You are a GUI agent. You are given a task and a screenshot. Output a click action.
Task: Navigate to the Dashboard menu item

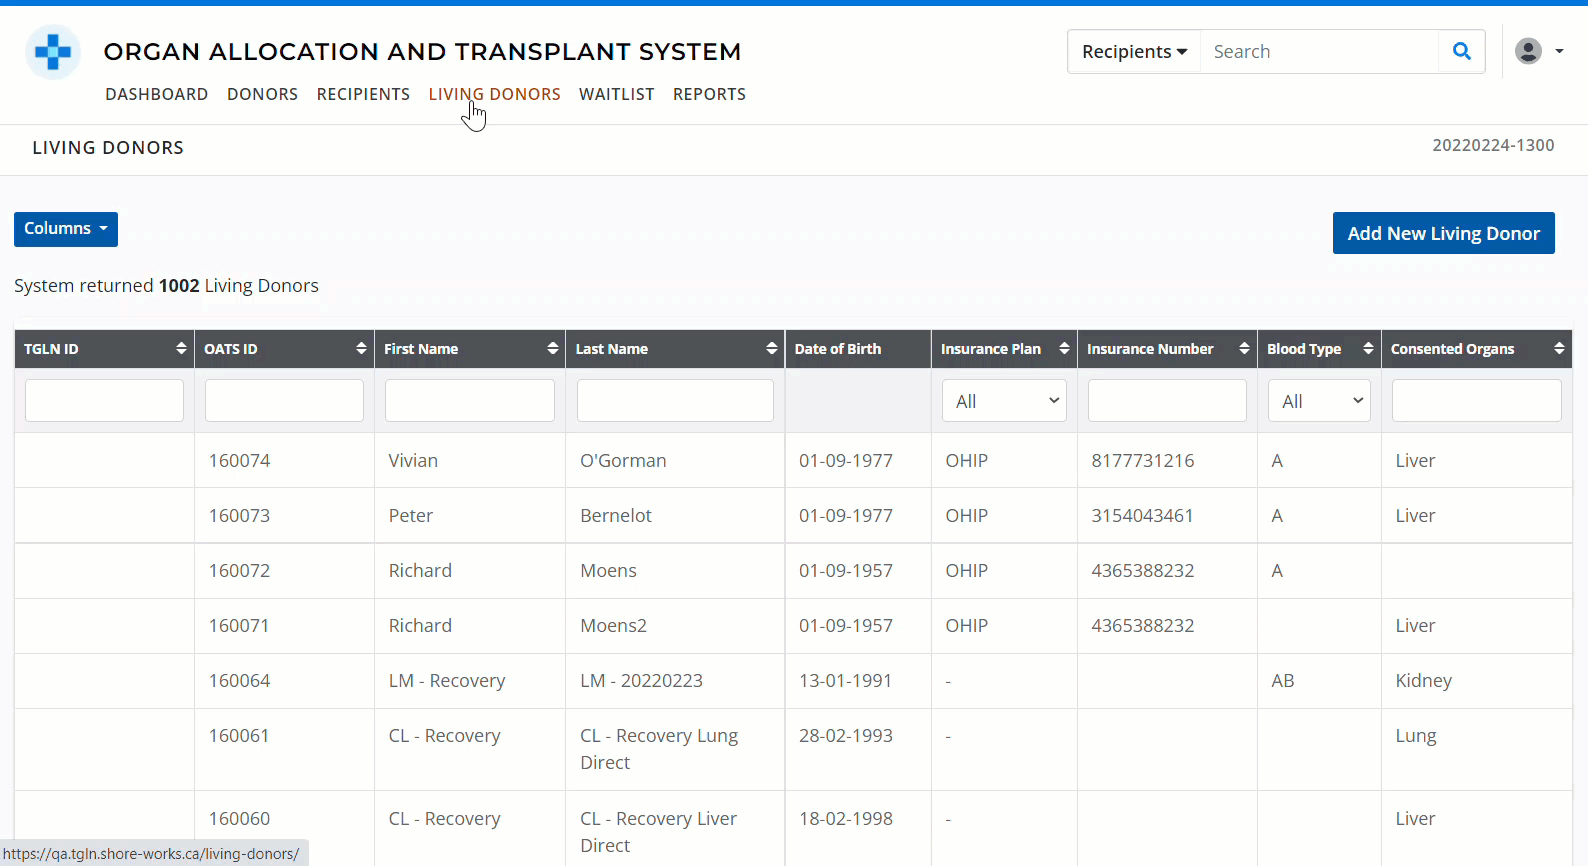(157, 94)
